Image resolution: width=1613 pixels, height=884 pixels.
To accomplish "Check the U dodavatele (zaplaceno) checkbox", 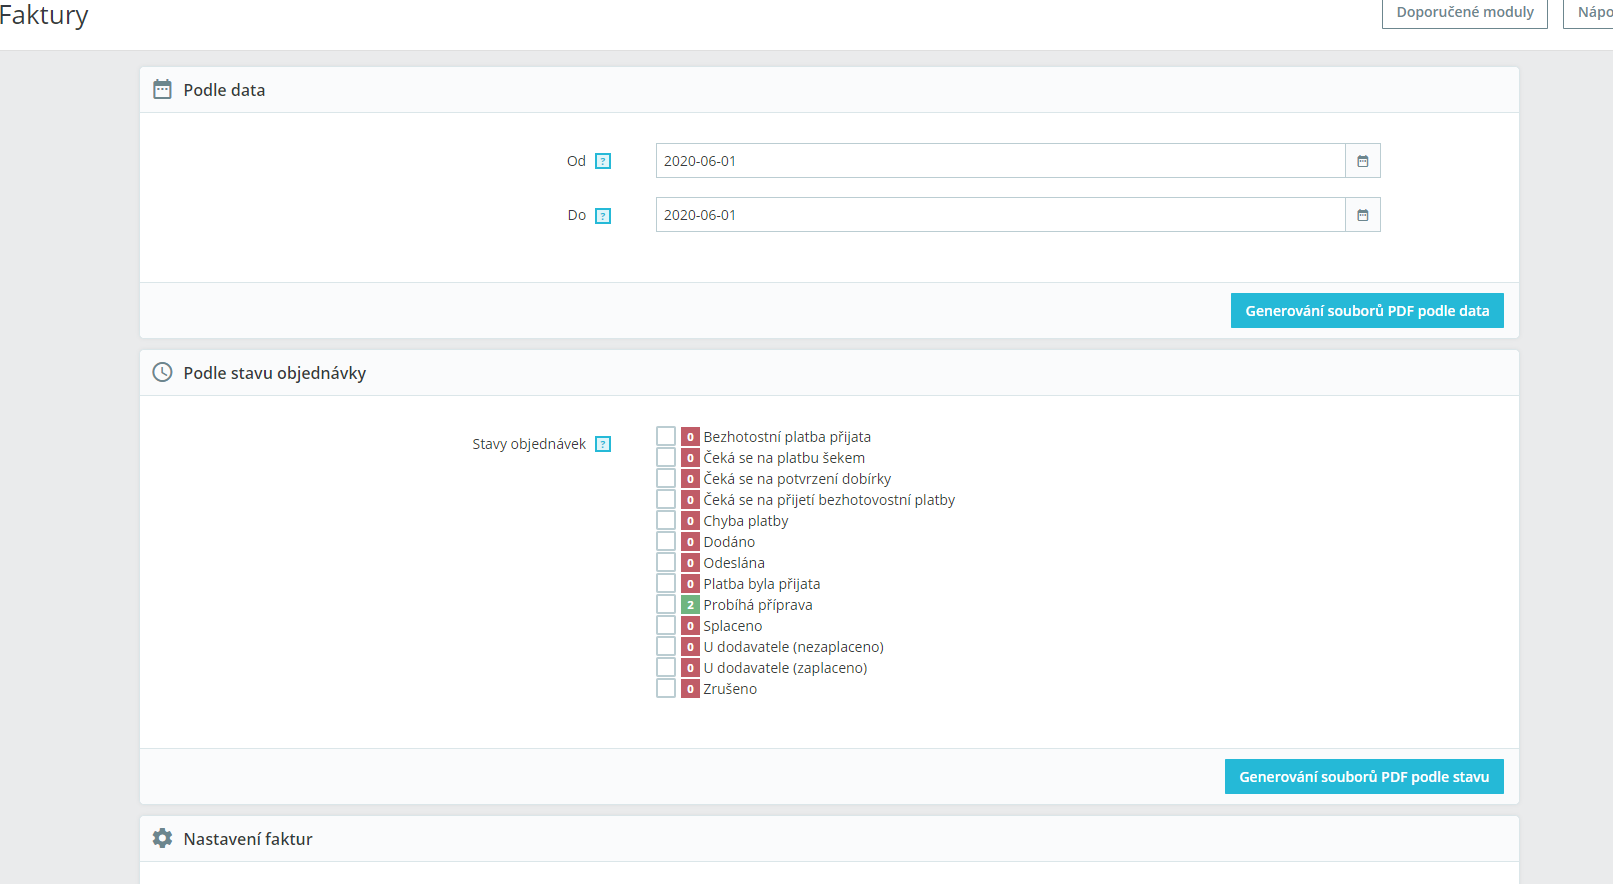I will tap(666, 667).
